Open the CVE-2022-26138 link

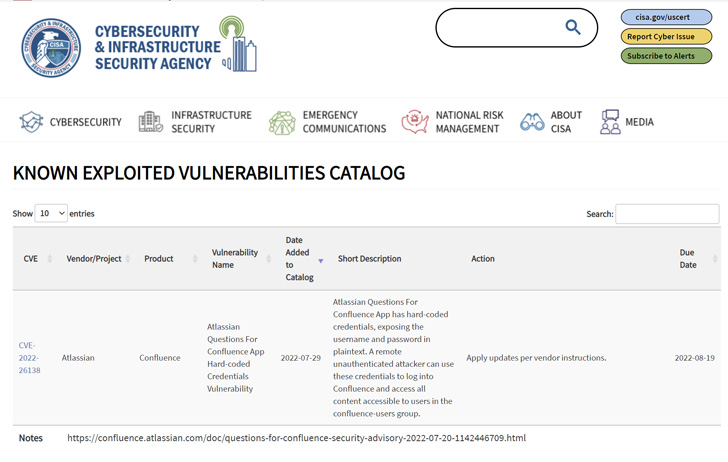pyautogui.click(x=29, y=358)
